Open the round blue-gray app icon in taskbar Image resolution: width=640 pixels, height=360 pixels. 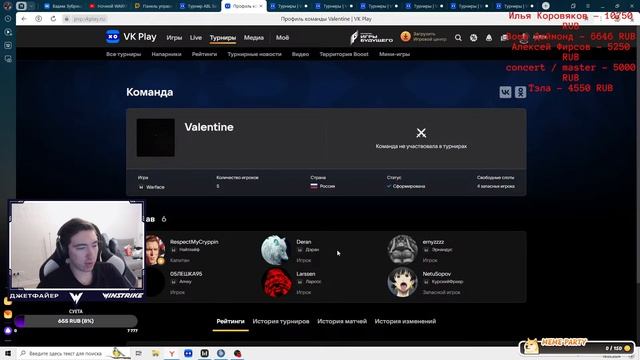(221, 353)
